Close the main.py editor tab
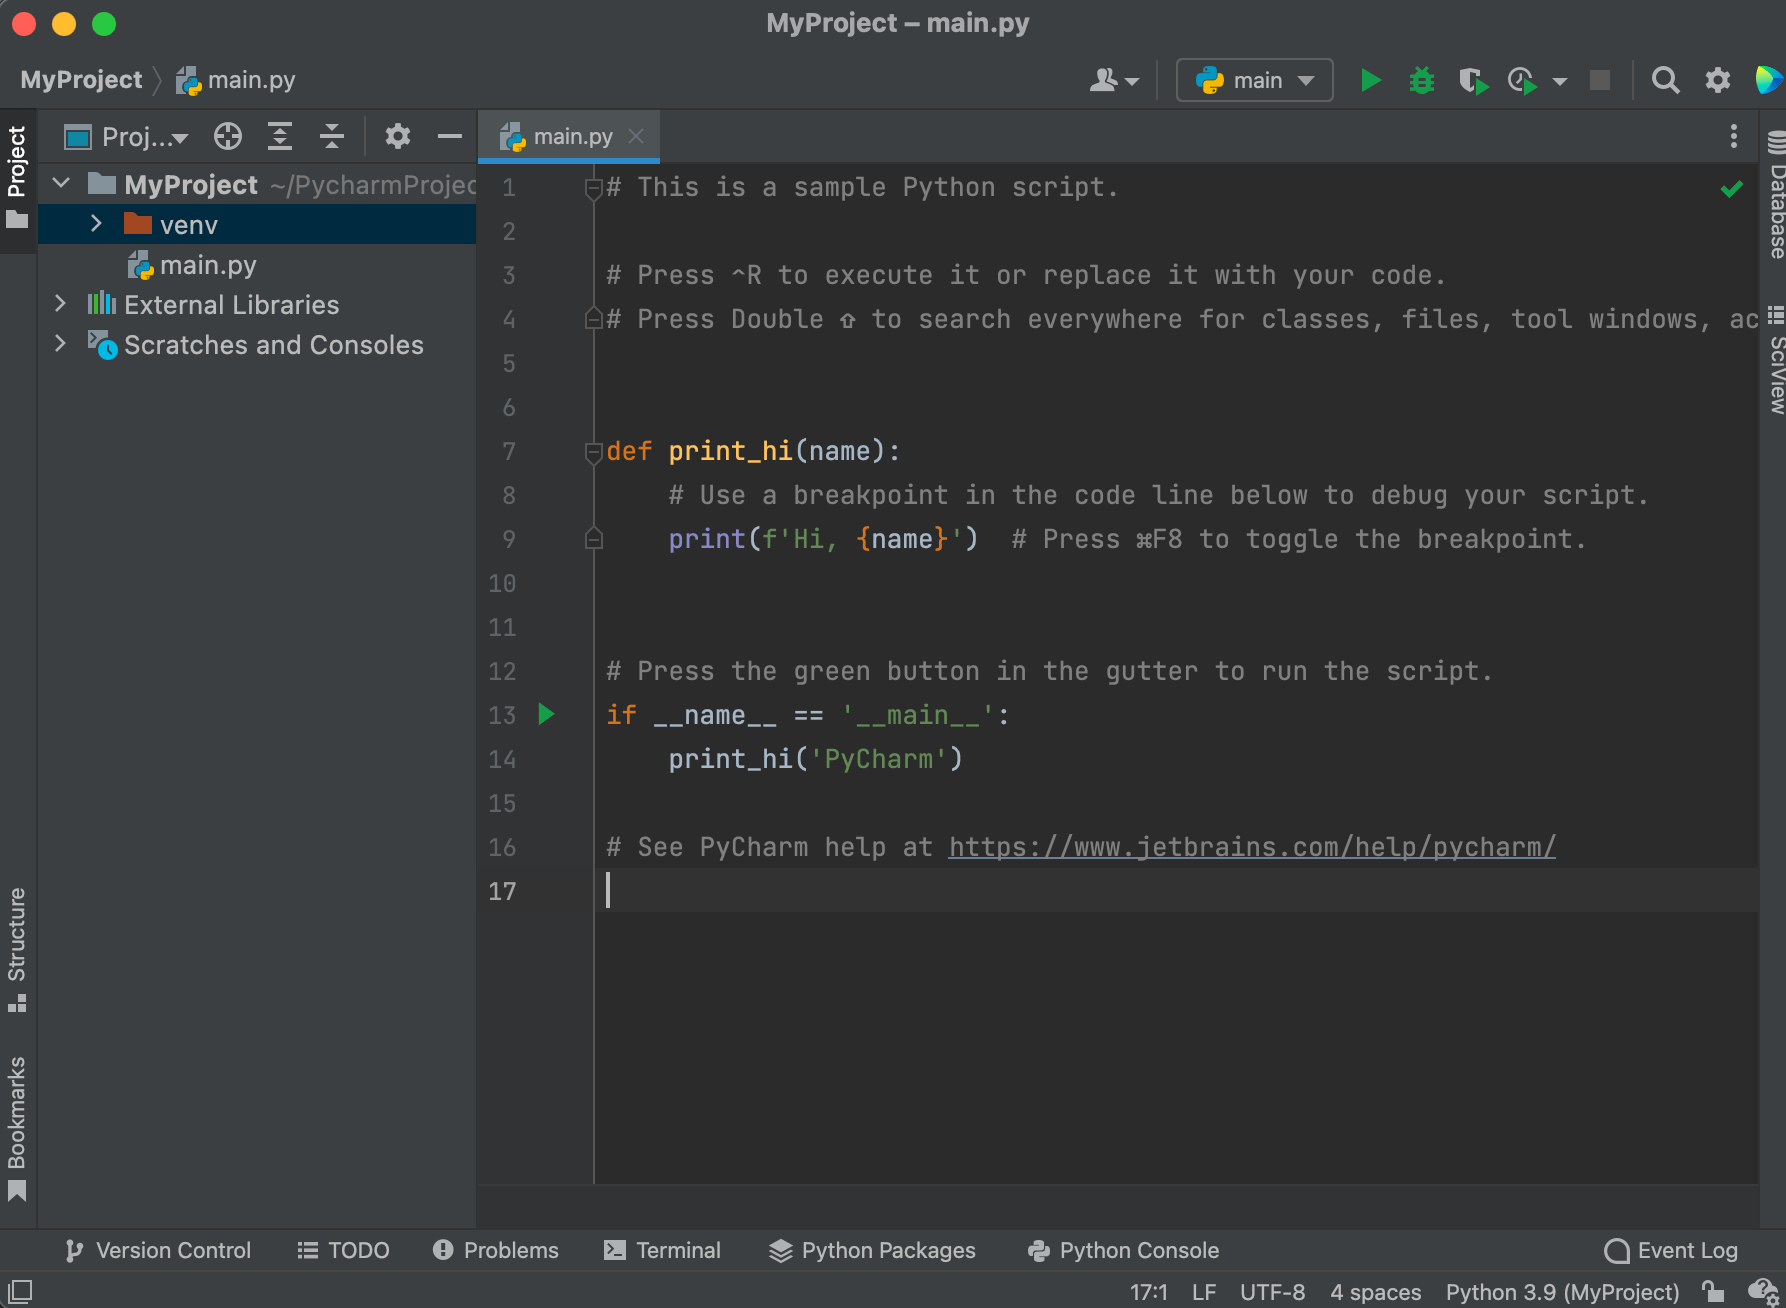 636,136
